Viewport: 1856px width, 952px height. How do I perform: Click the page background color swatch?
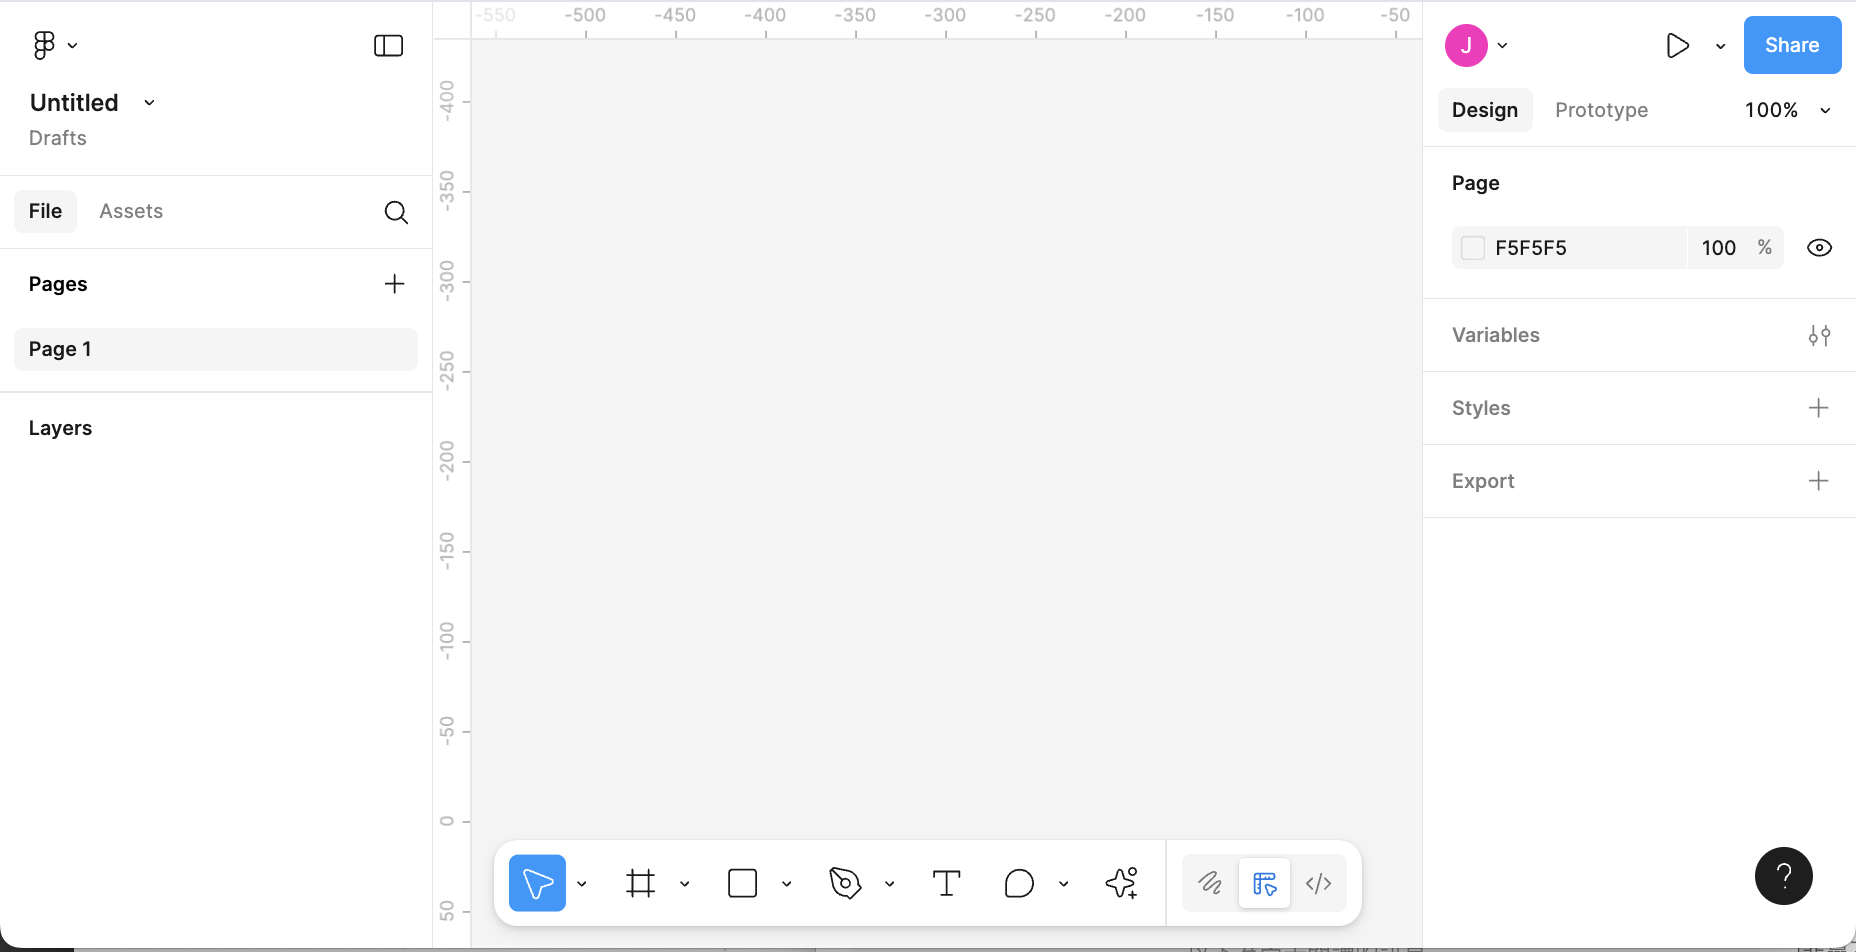(1472, 247)
